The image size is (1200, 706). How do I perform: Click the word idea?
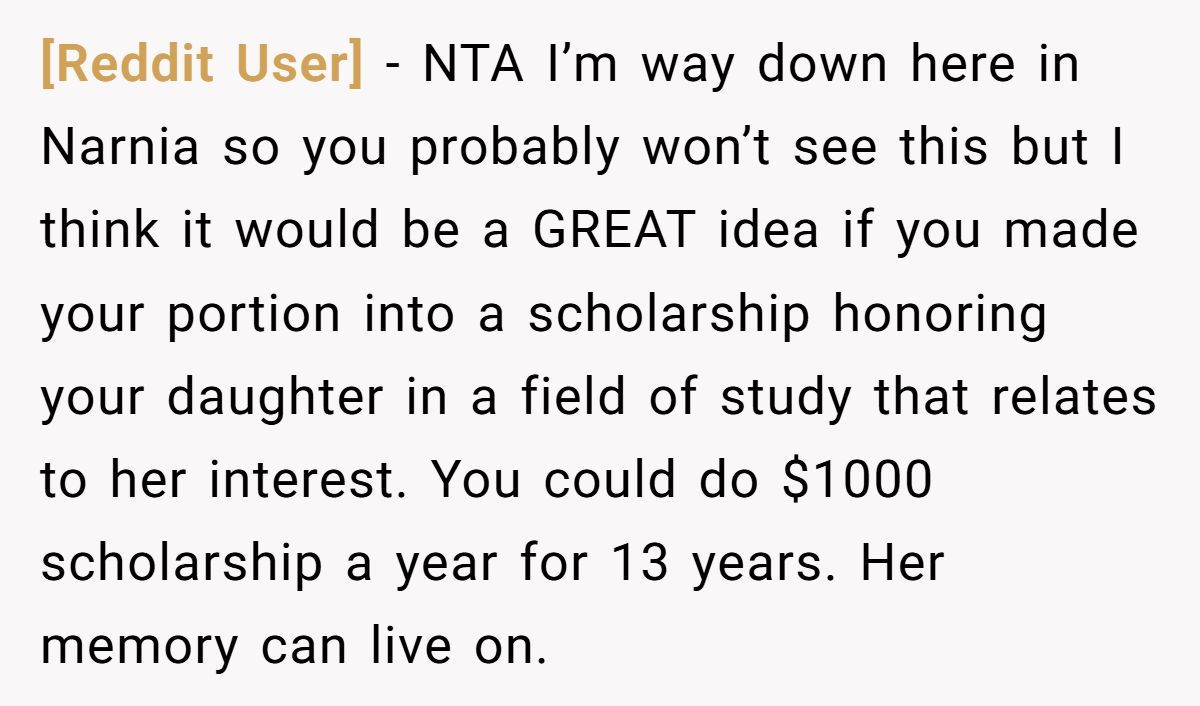pyautogui.click(x=767, y=231)
